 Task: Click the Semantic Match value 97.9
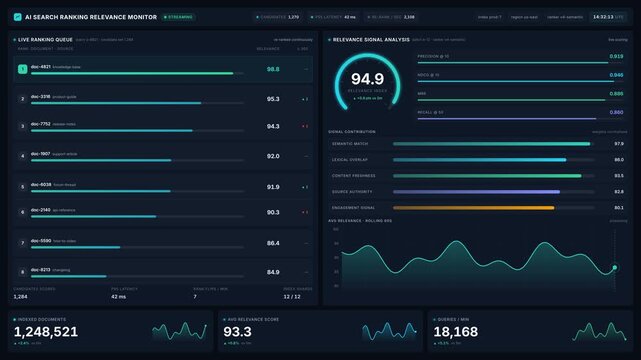[x=619, y=144]
